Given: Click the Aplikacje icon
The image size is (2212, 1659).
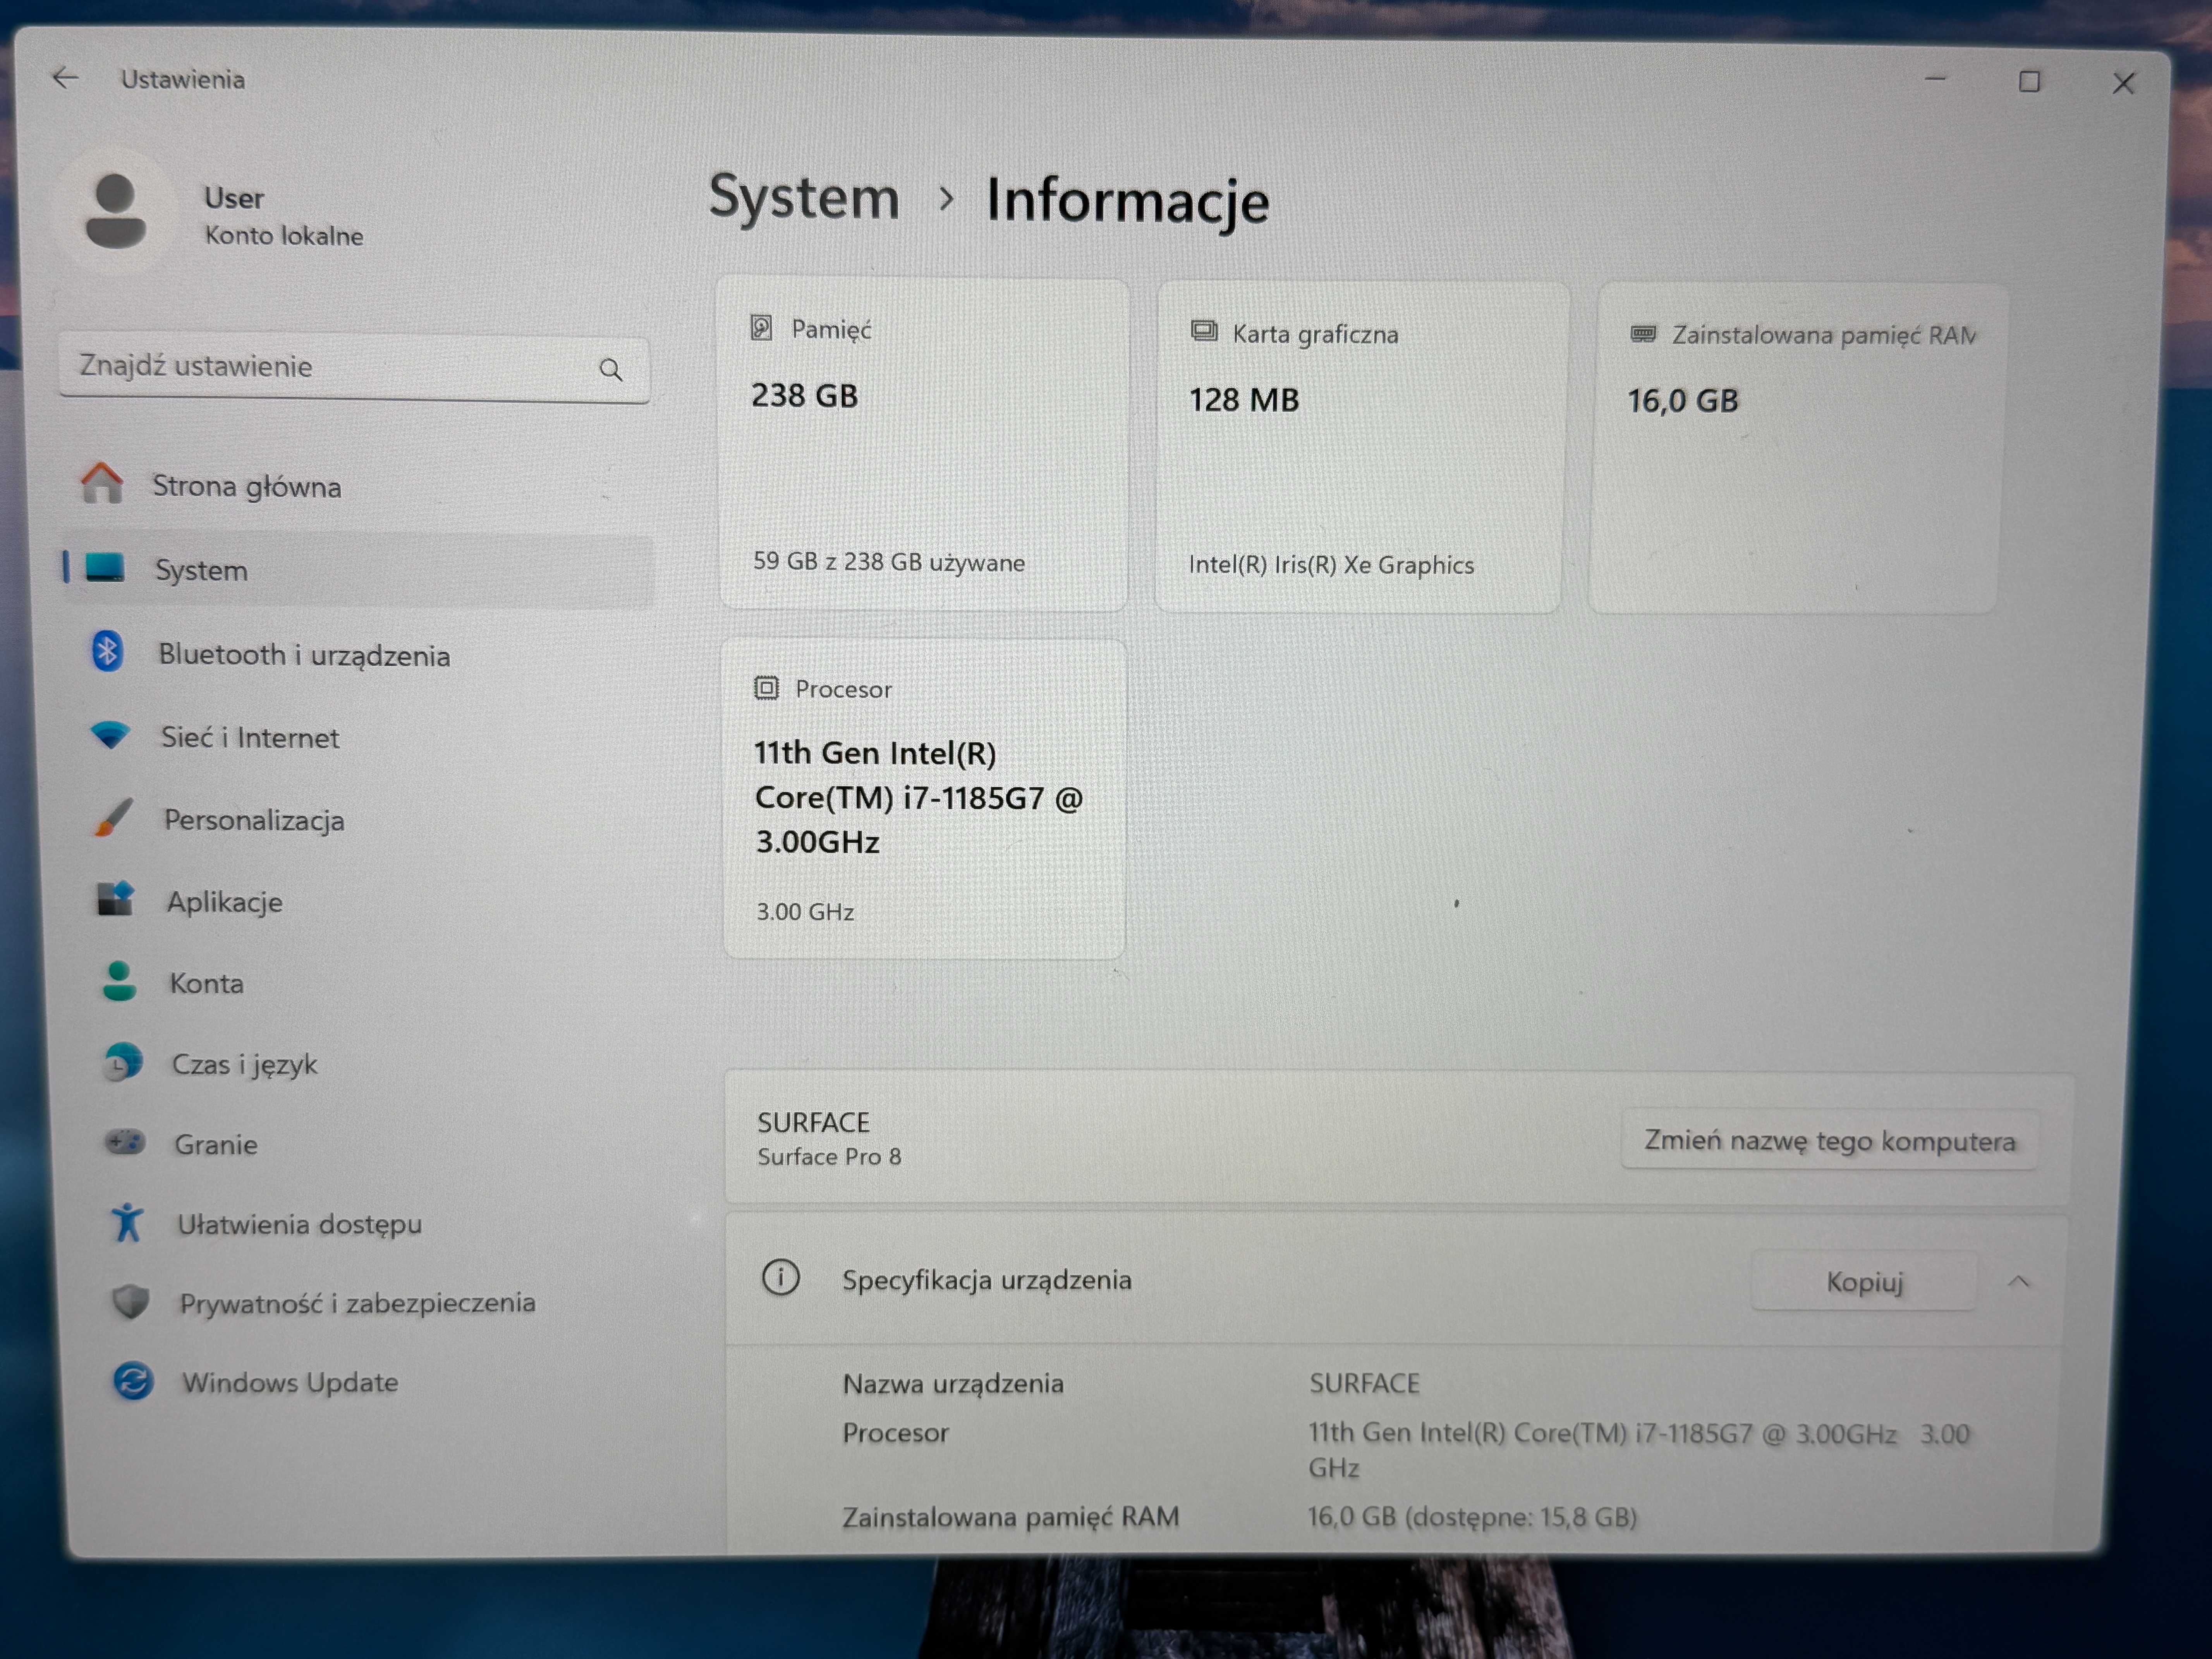Looking at the screenshot, I should pyautogui.click(x=116, y=899).
